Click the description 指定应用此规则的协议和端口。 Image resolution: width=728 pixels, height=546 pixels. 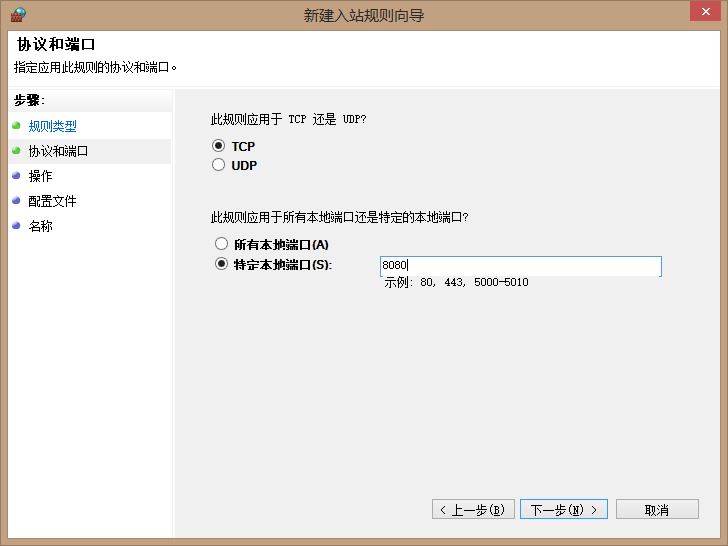pos(95,67)
